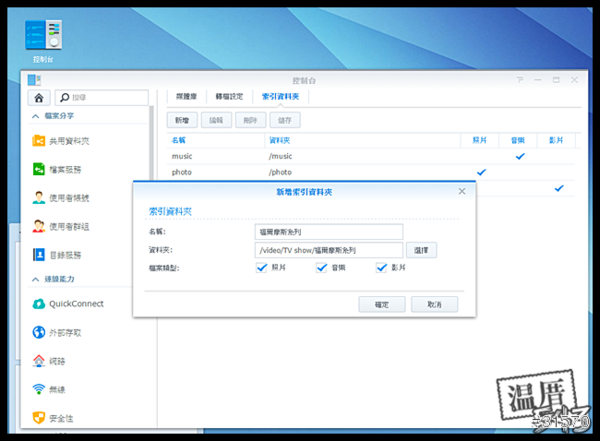Click the Home icon in control panel
600x441 pixels.
tap(39, 98)
